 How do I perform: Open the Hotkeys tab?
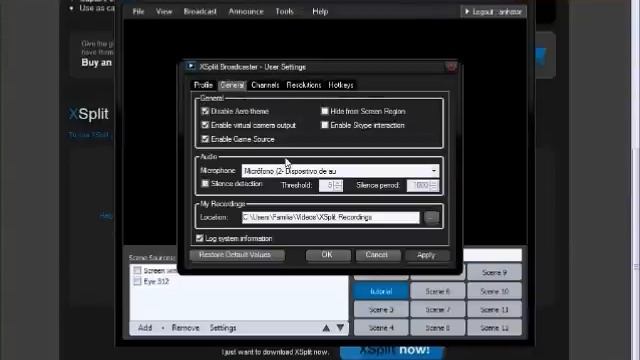pos(341,85)
